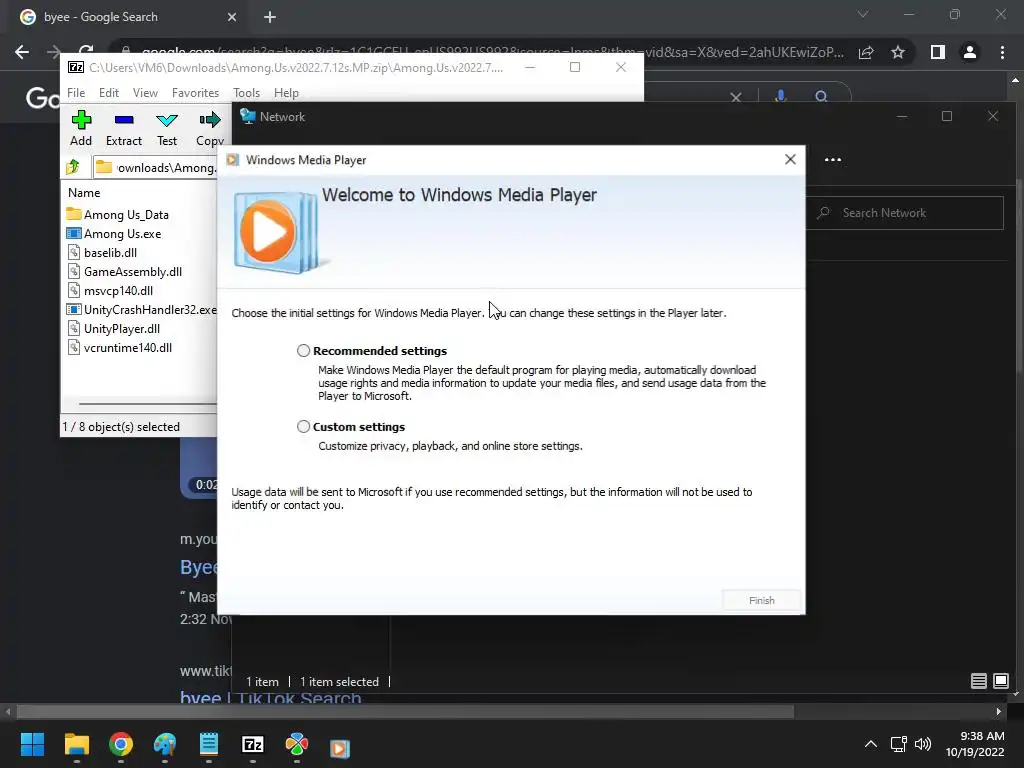The height and width of the screenshot is (768, 1024).
Task: Open File Explorer from the taskbar
Action: [x=77, y=744]
